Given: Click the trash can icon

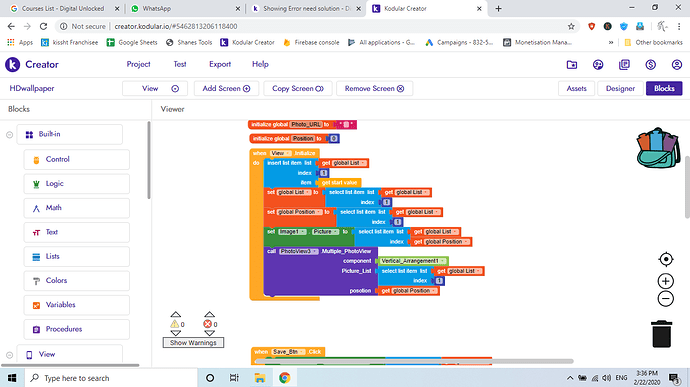Looking at the screenshot, I should coord(661,334).
